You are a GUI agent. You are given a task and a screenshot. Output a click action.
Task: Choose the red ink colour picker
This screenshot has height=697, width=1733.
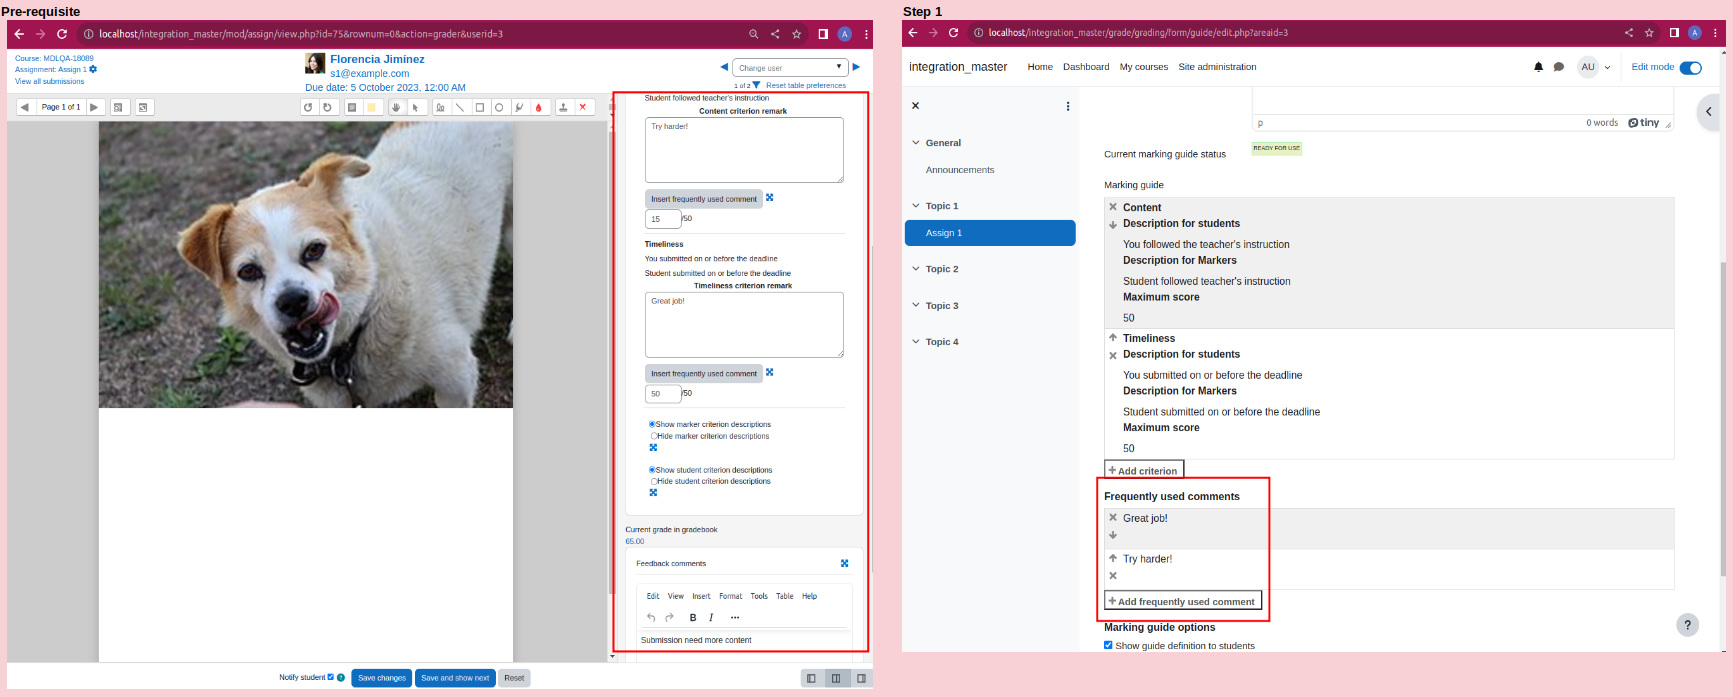point(539,107)
